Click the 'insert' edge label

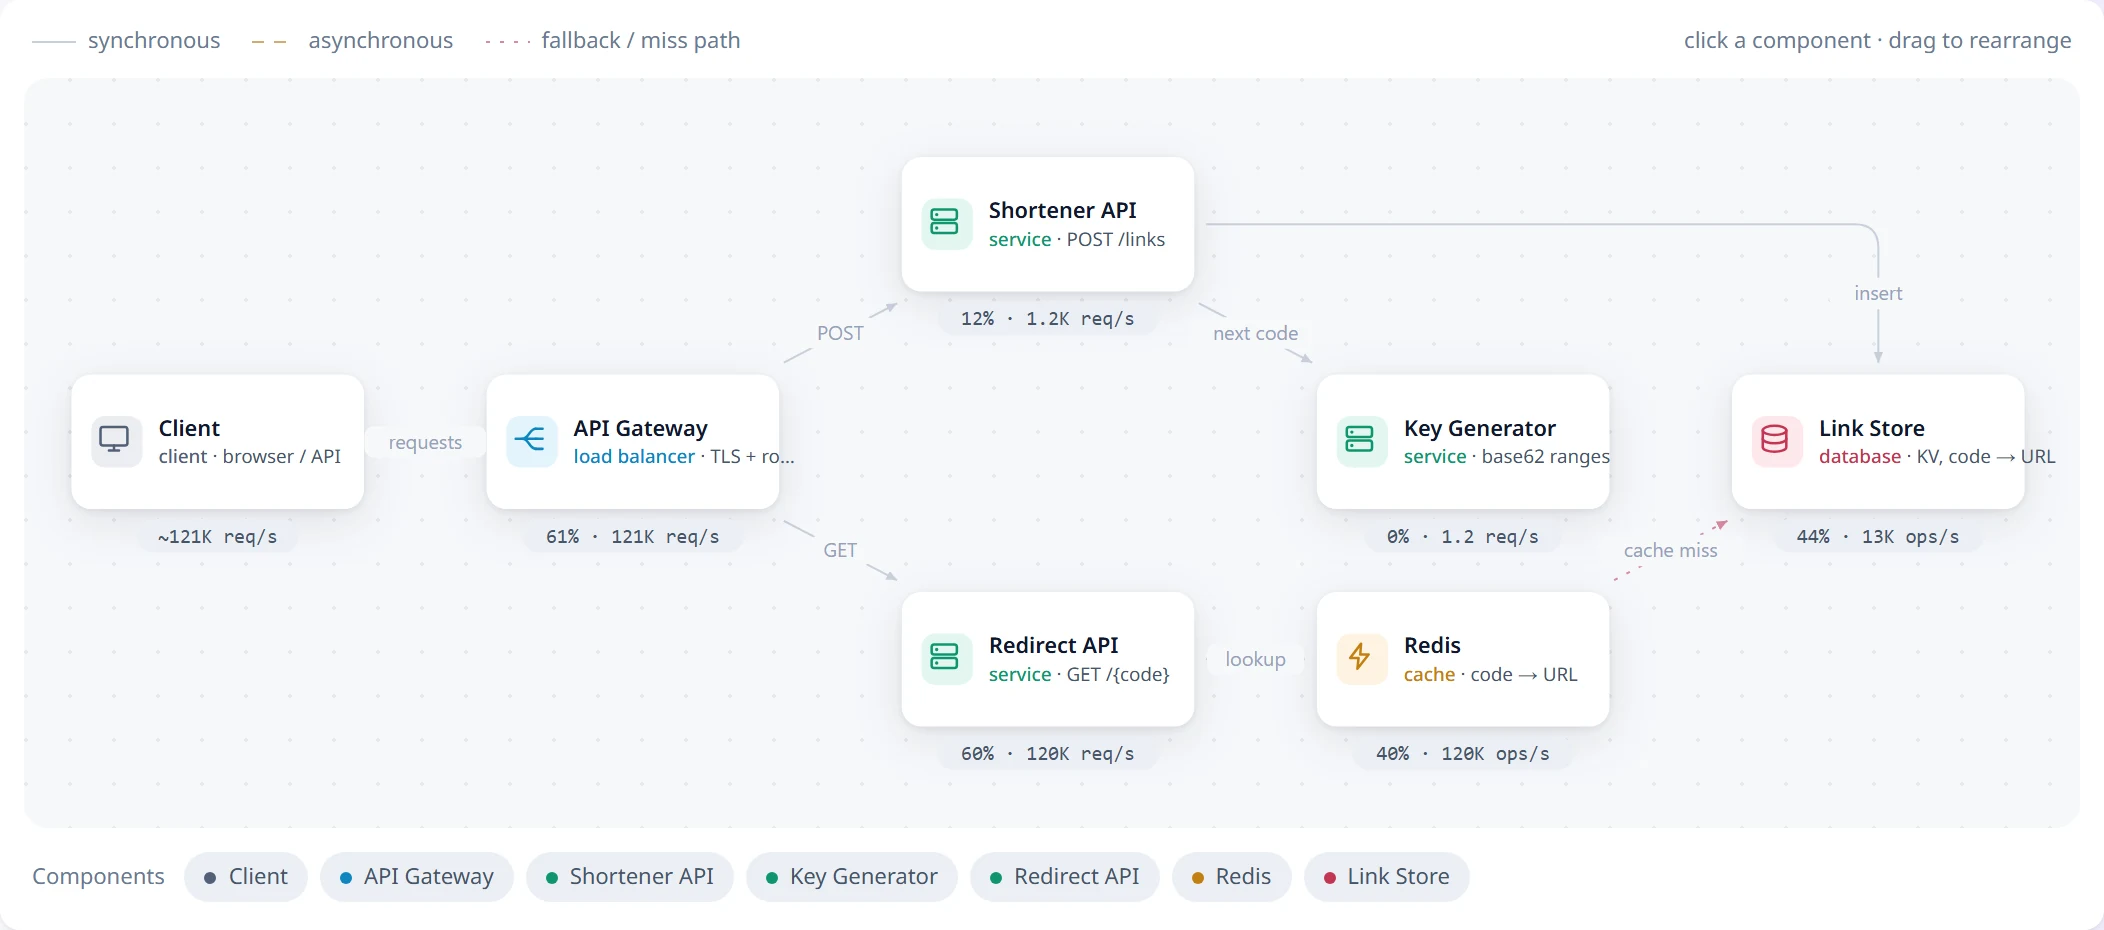pyautogui.click(x=1878, y=293)
